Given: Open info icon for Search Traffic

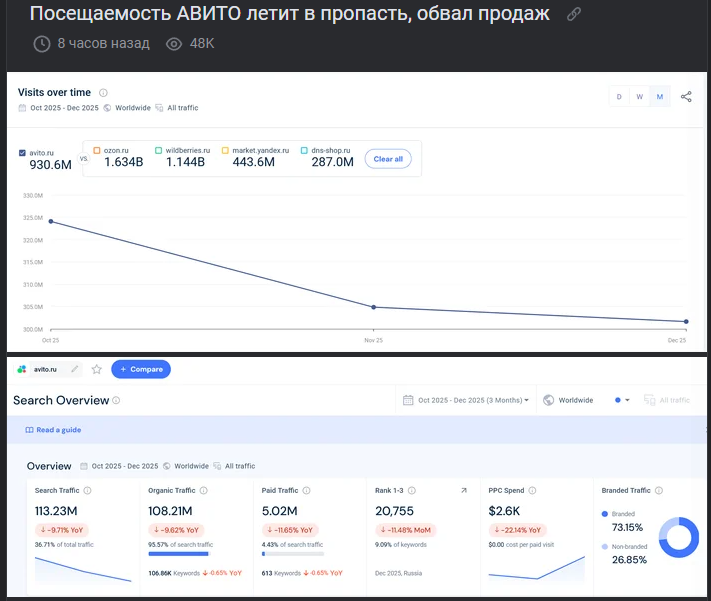Looking at the screenshot, I should point(88,490).
